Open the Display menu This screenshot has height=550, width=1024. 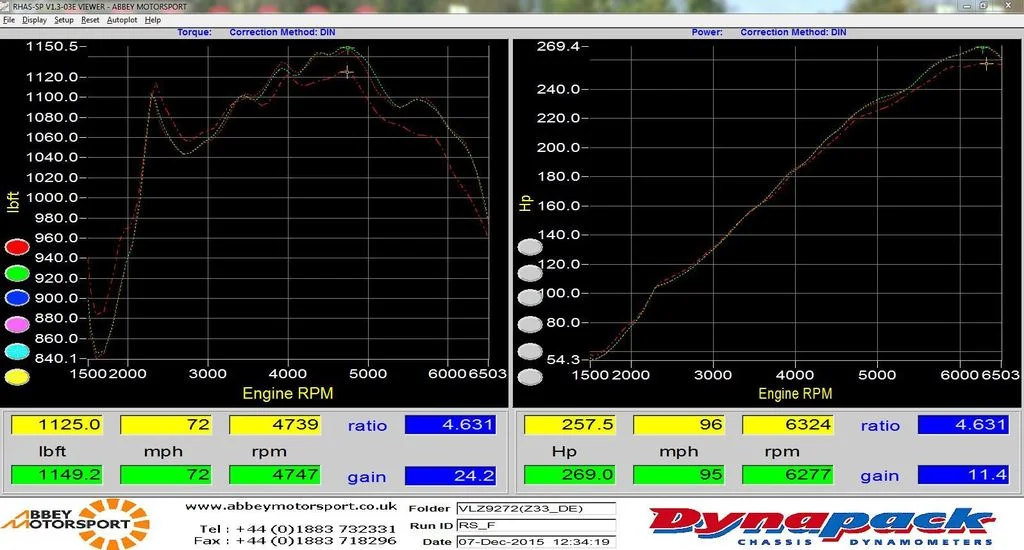coord(34,20)
